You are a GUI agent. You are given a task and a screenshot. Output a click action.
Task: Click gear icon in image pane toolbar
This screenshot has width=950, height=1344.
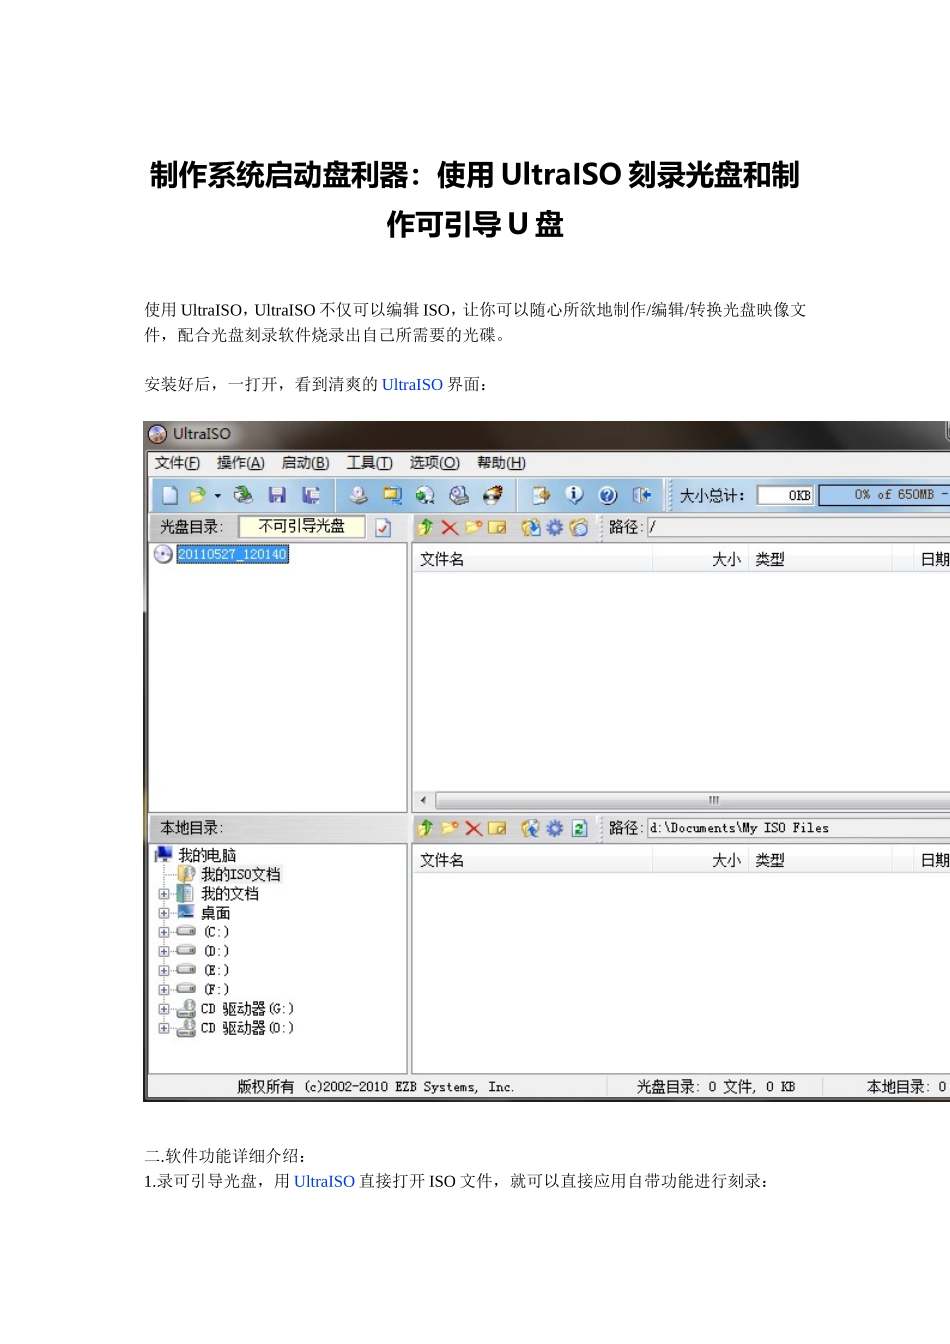[x=555, y=527]
